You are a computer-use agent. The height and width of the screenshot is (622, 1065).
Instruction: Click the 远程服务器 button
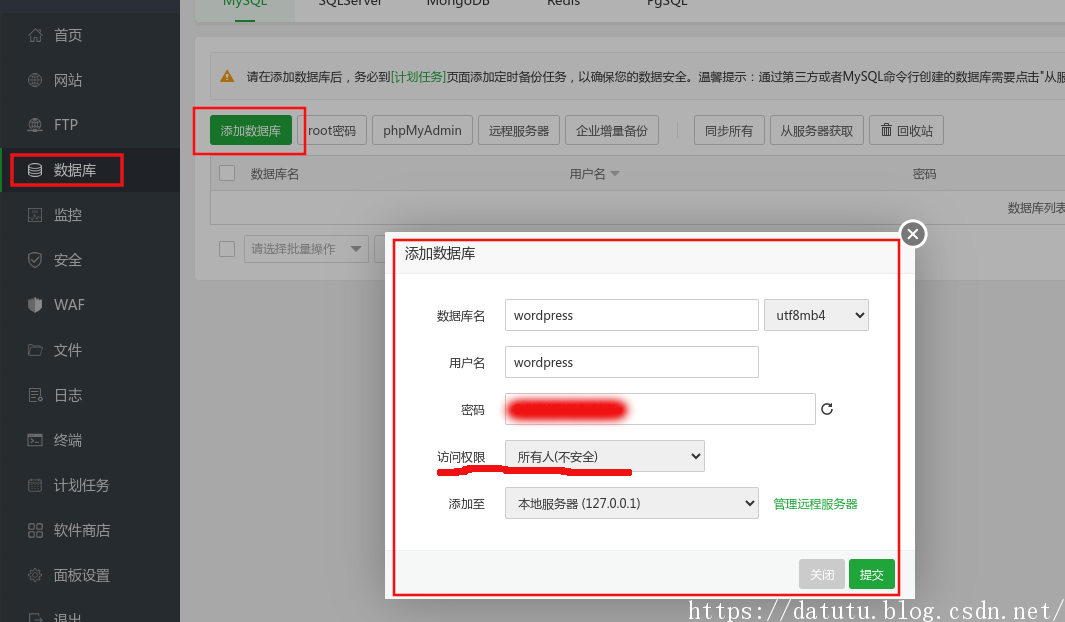(519, 130)
